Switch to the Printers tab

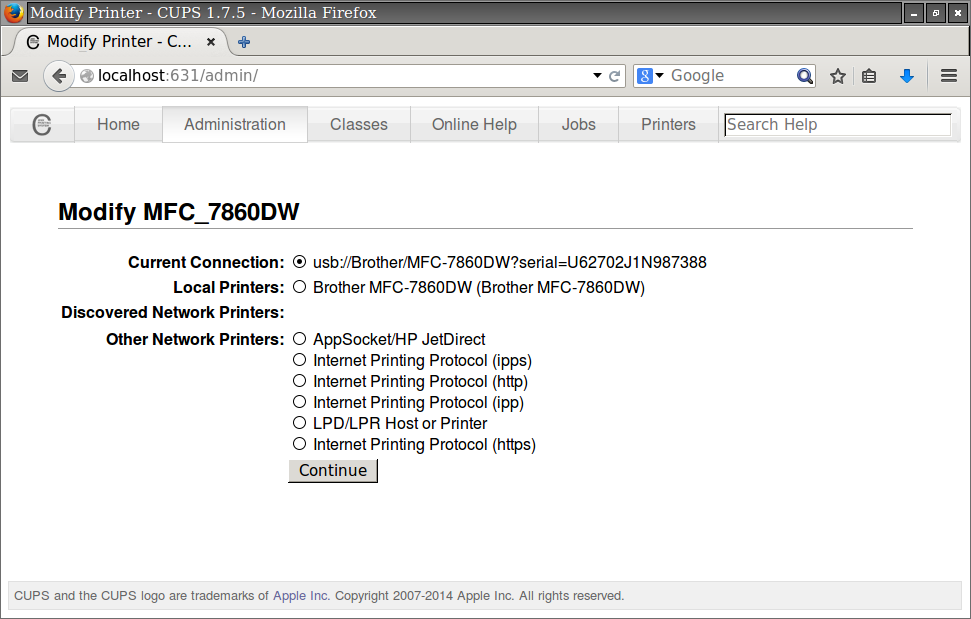click(x=667, y=124)
